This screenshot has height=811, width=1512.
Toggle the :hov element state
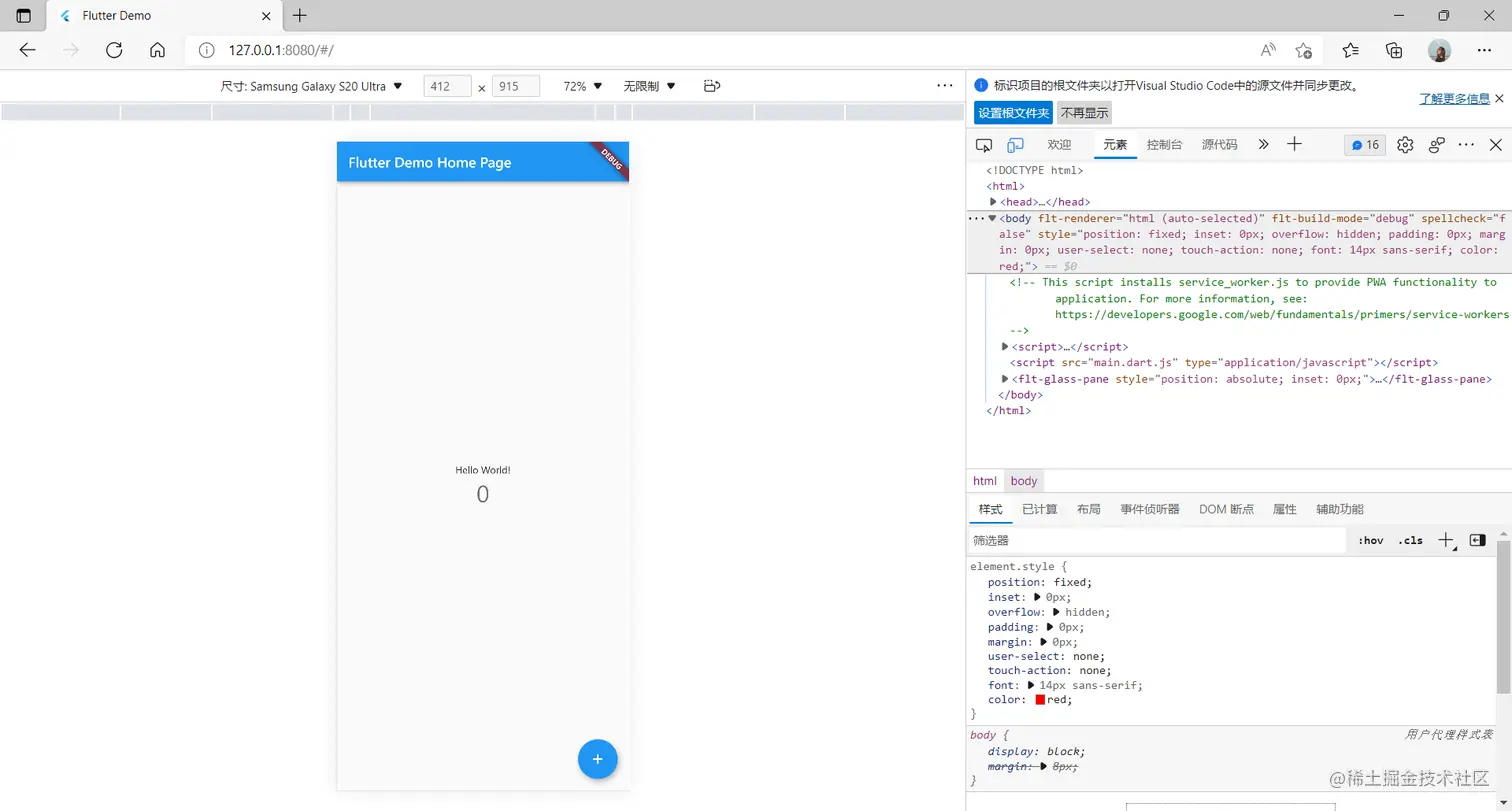tap(1371, 540)
